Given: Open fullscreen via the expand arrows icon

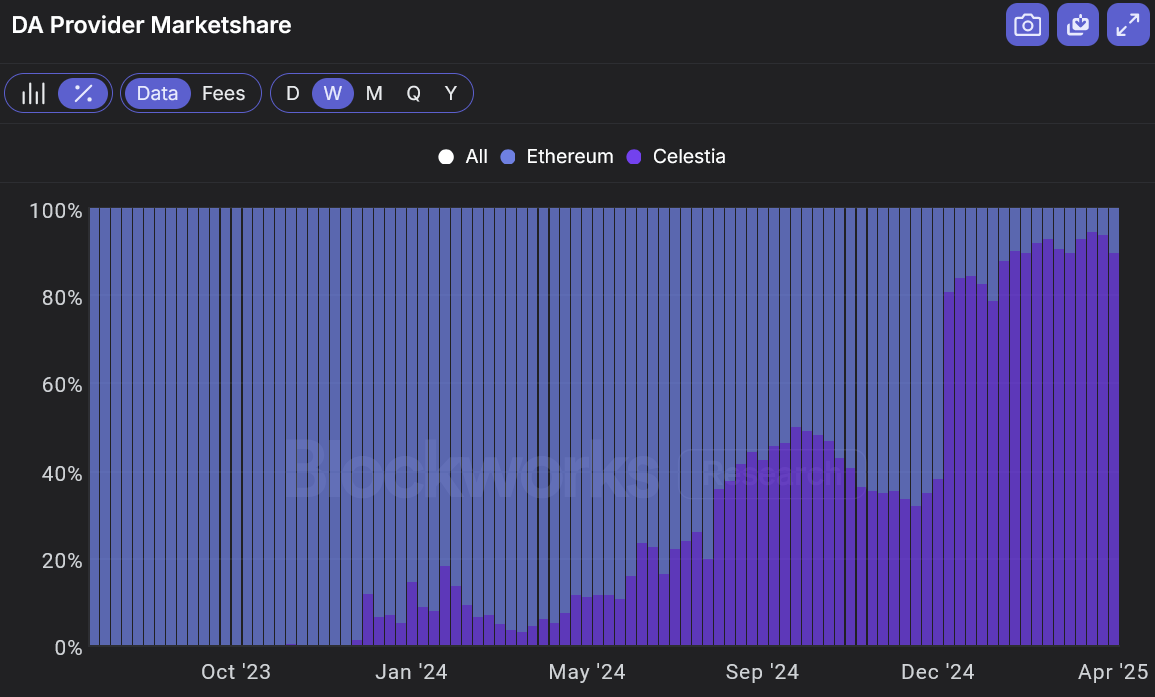Looking at the screenshot, I should (1128, 25).
